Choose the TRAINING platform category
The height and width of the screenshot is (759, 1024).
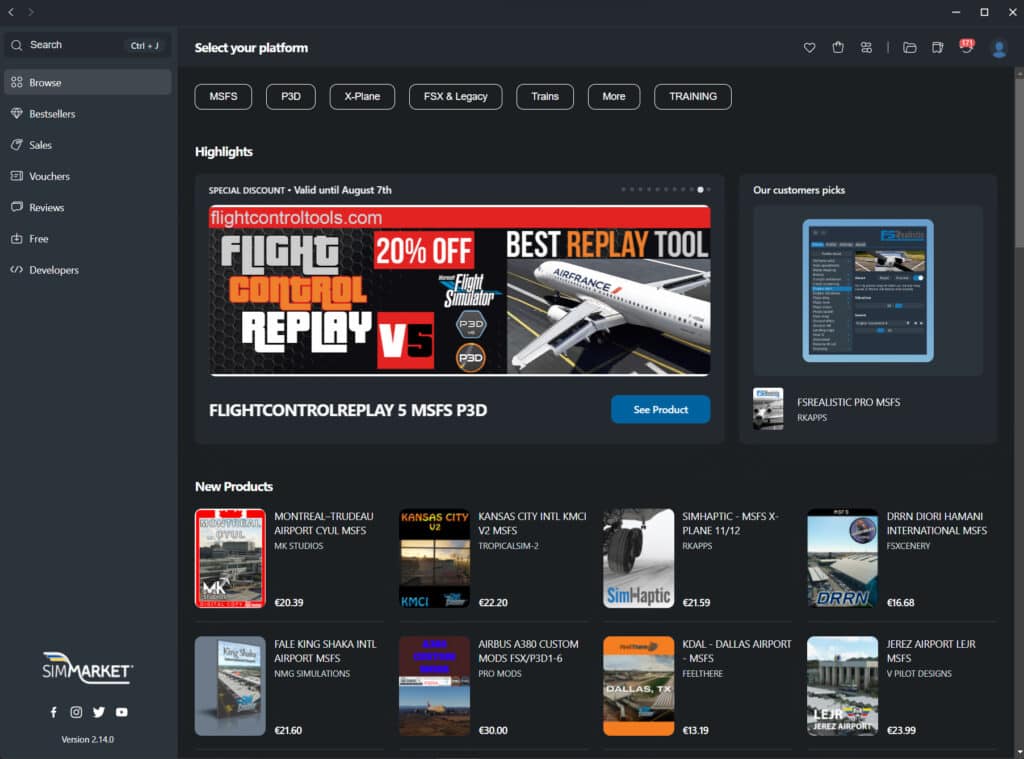[x=692, y=97]
